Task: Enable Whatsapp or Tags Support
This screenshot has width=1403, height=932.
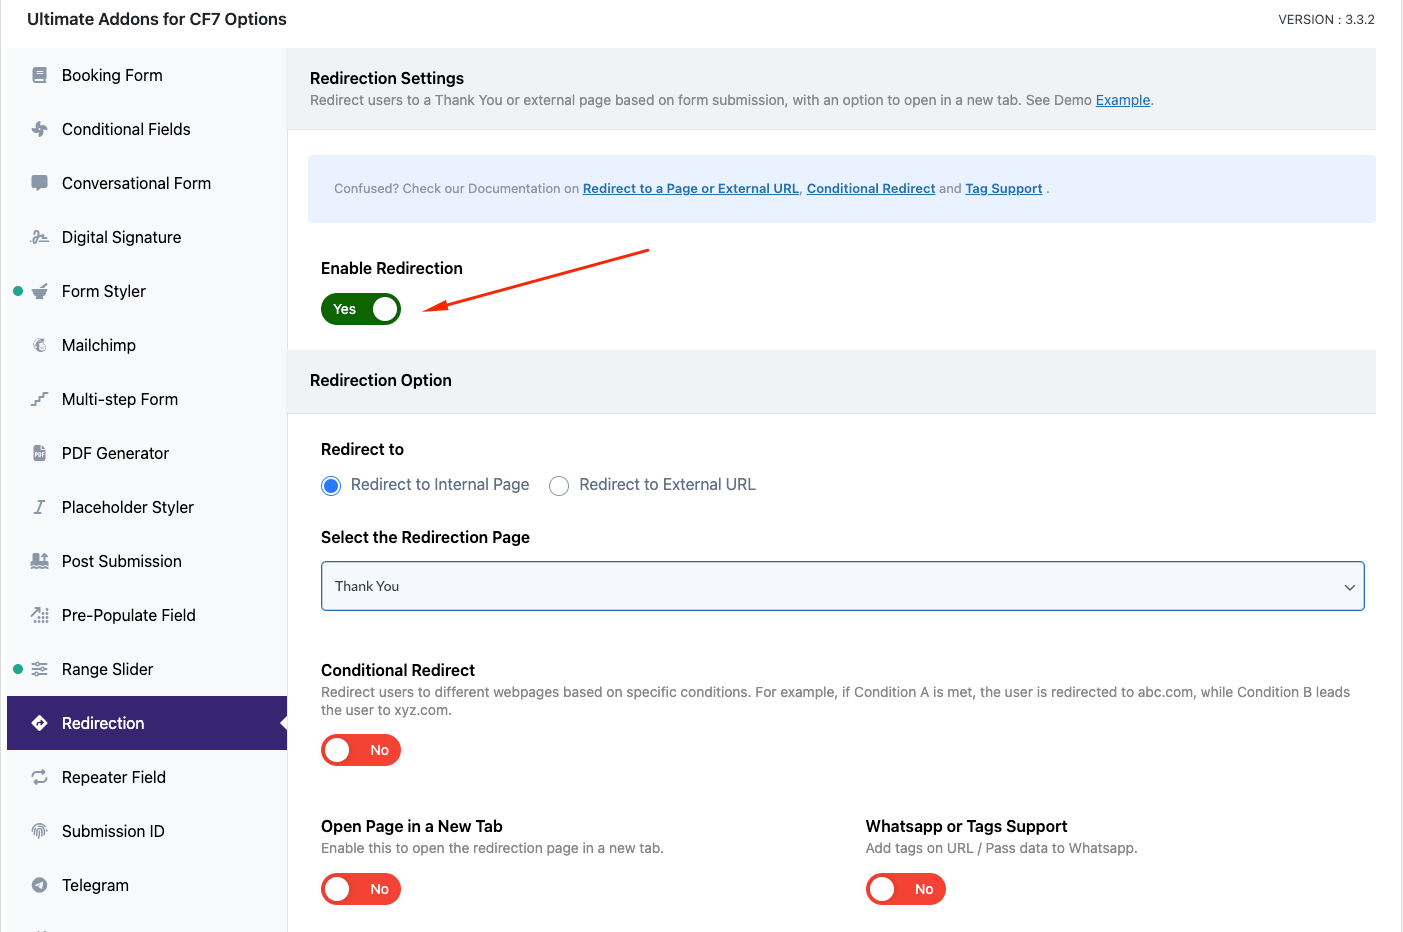Action: point(906,888)
